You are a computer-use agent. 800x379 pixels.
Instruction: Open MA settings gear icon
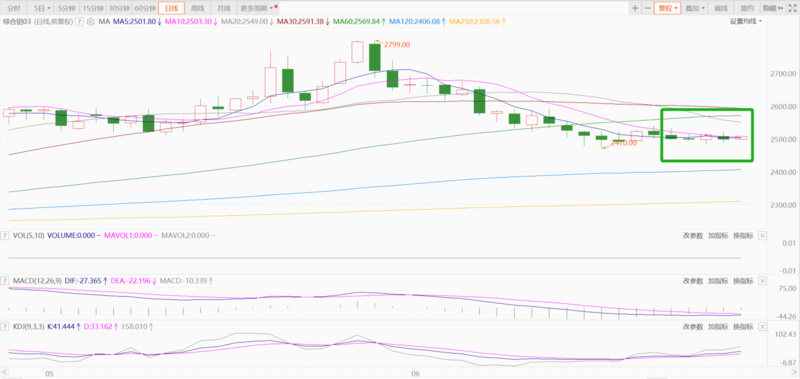click(91, 22)
